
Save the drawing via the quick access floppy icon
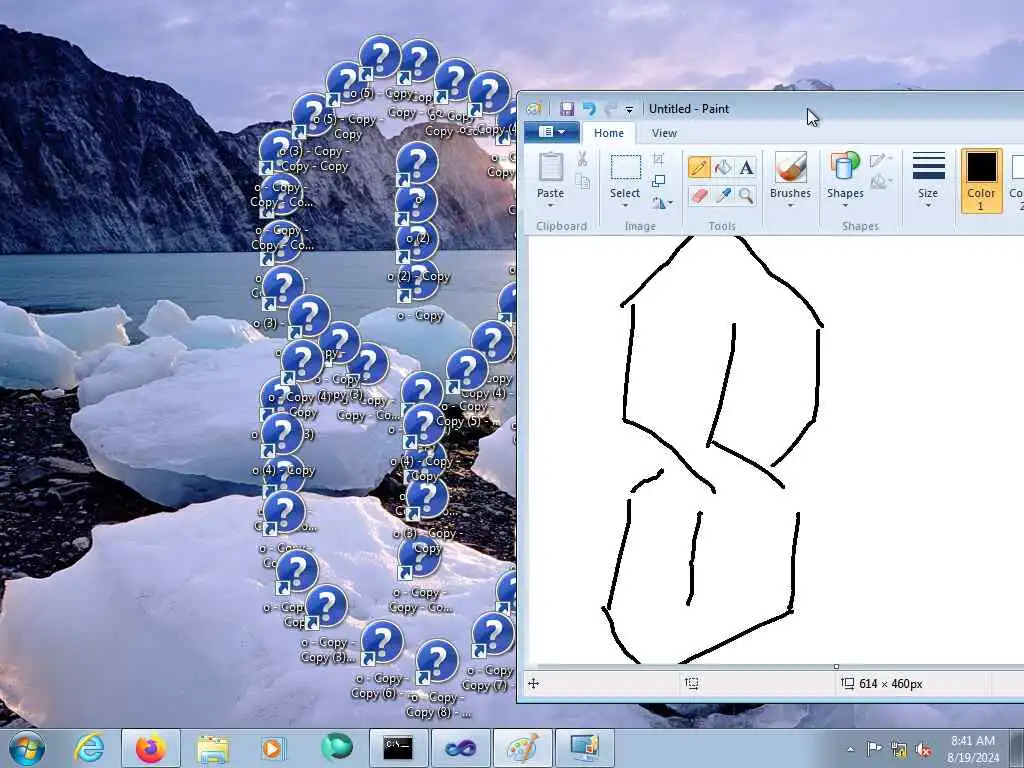click(x=567, y=109)
